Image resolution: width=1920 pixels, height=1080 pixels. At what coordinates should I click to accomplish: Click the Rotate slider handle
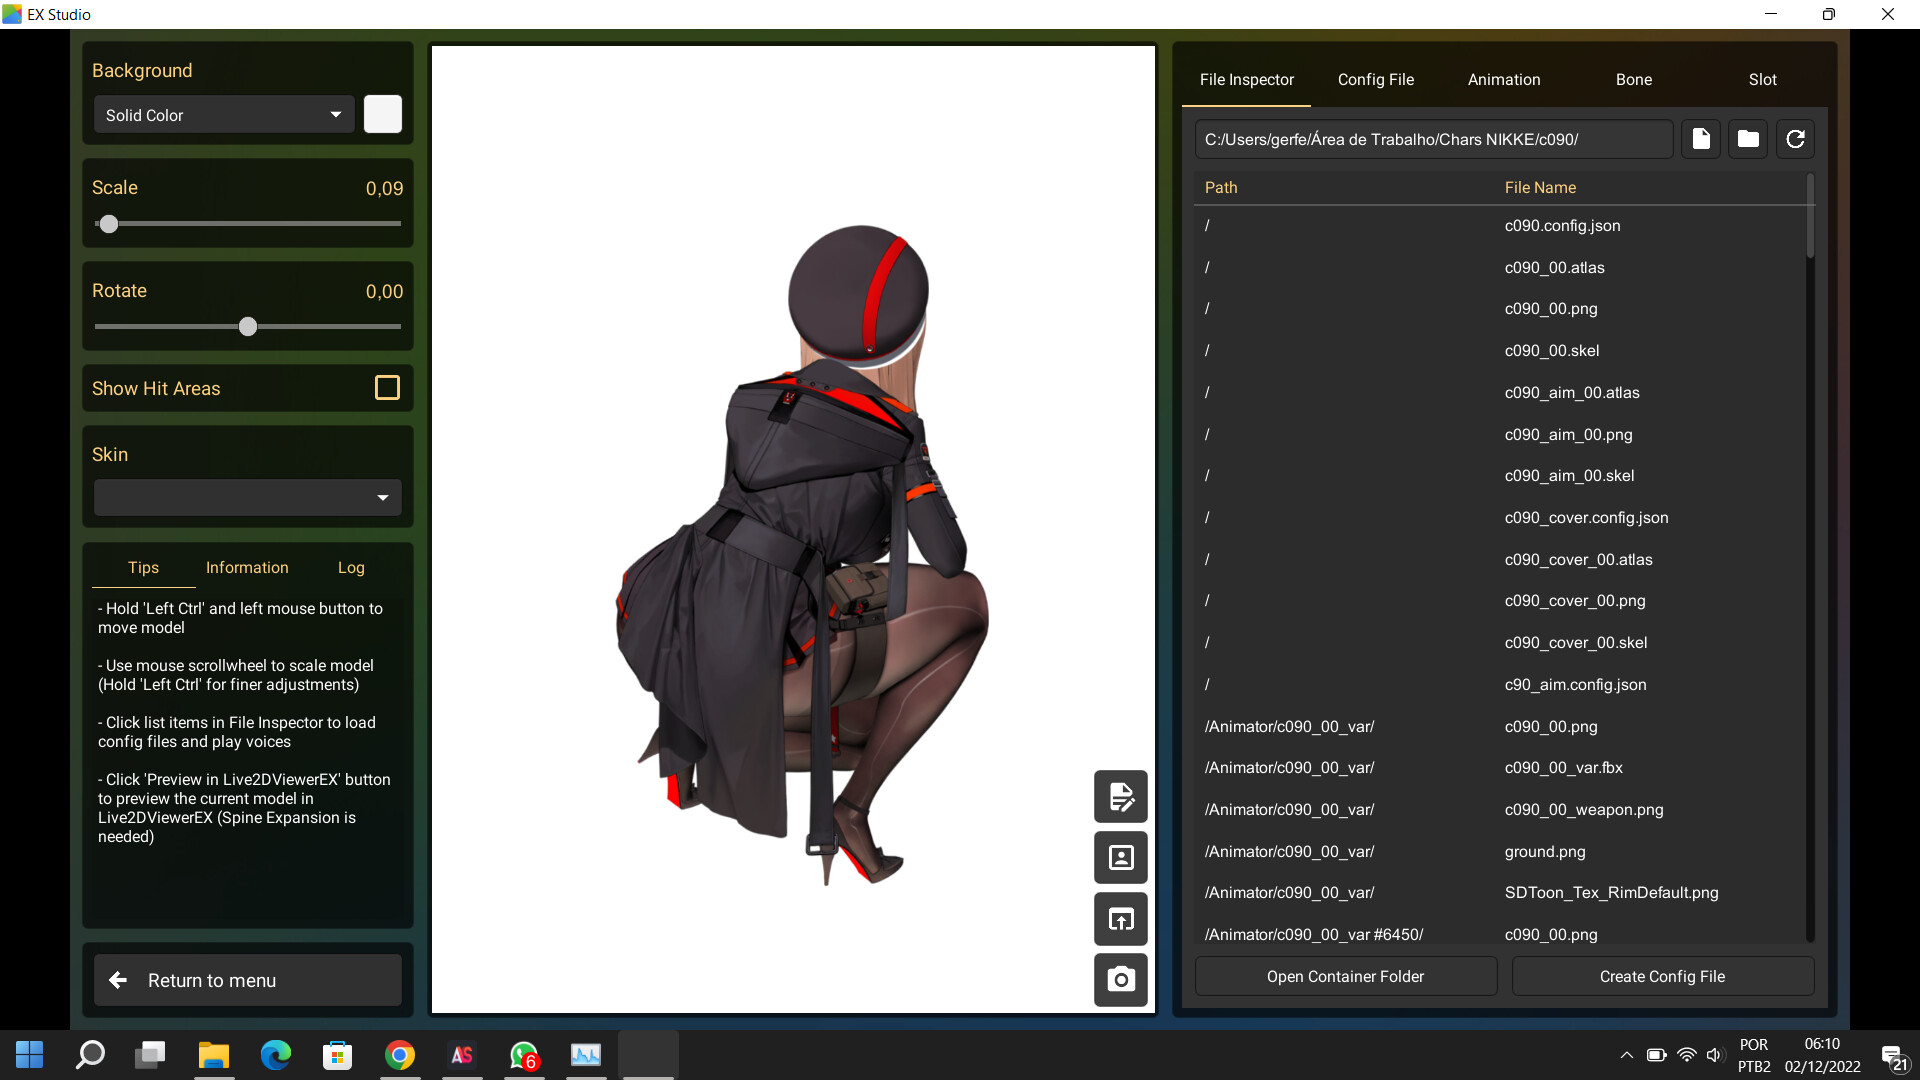(x=248, y=326)
